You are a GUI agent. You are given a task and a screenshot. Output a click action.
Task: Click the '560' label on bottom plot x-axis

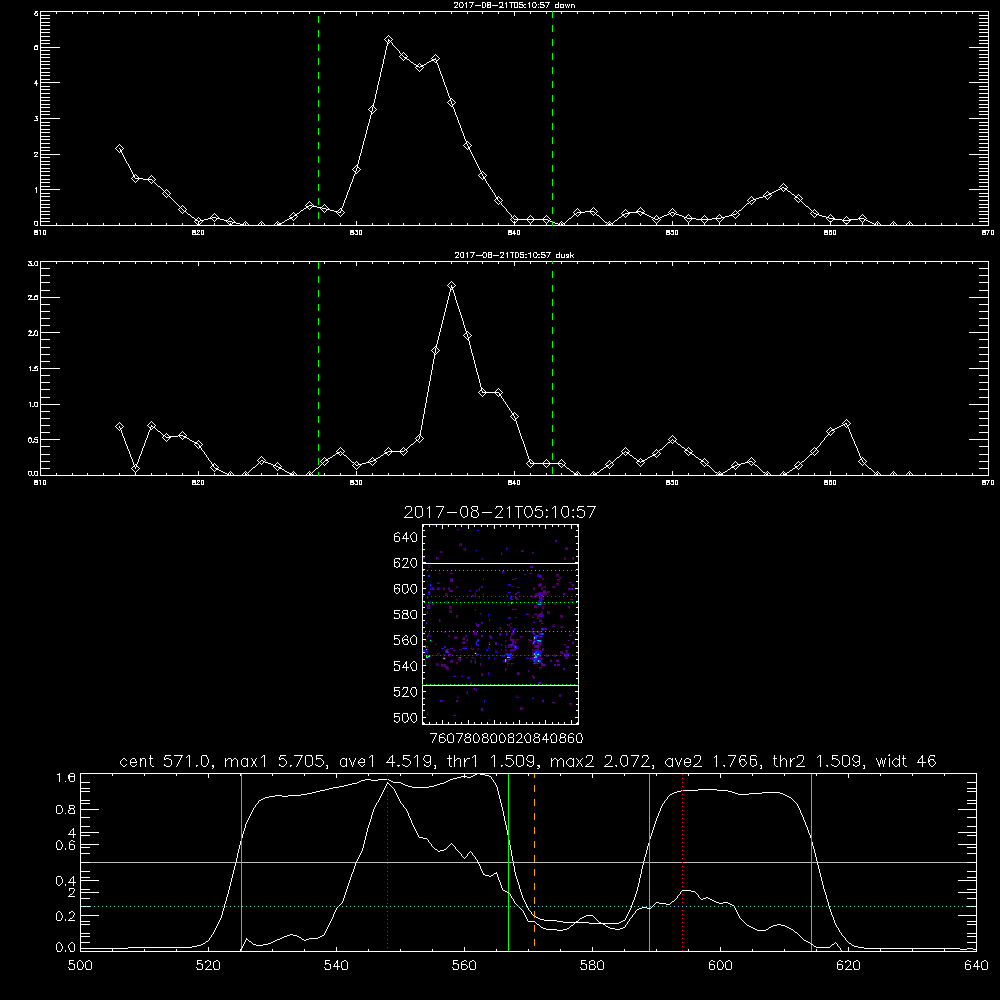coord(464,966)
